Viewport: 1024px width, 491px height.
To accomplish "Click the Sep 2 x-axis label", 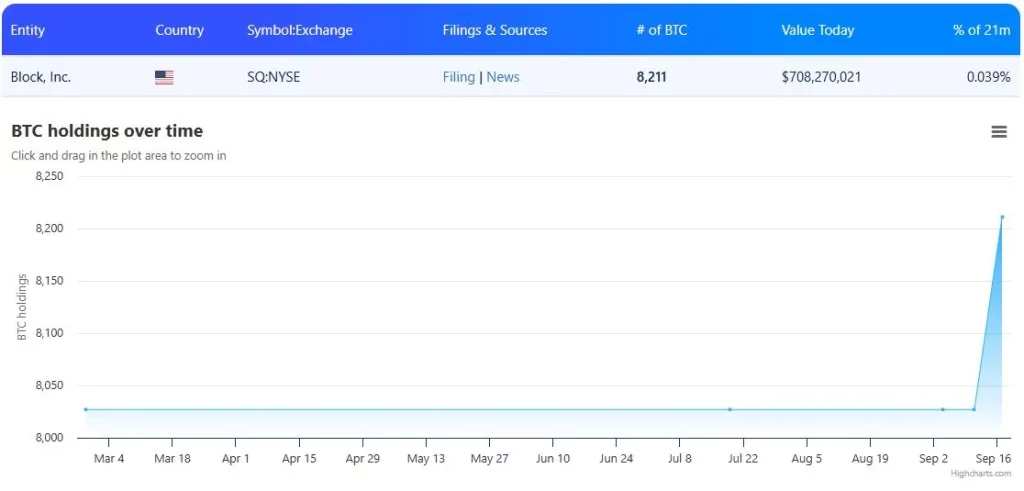I will 934,458.
